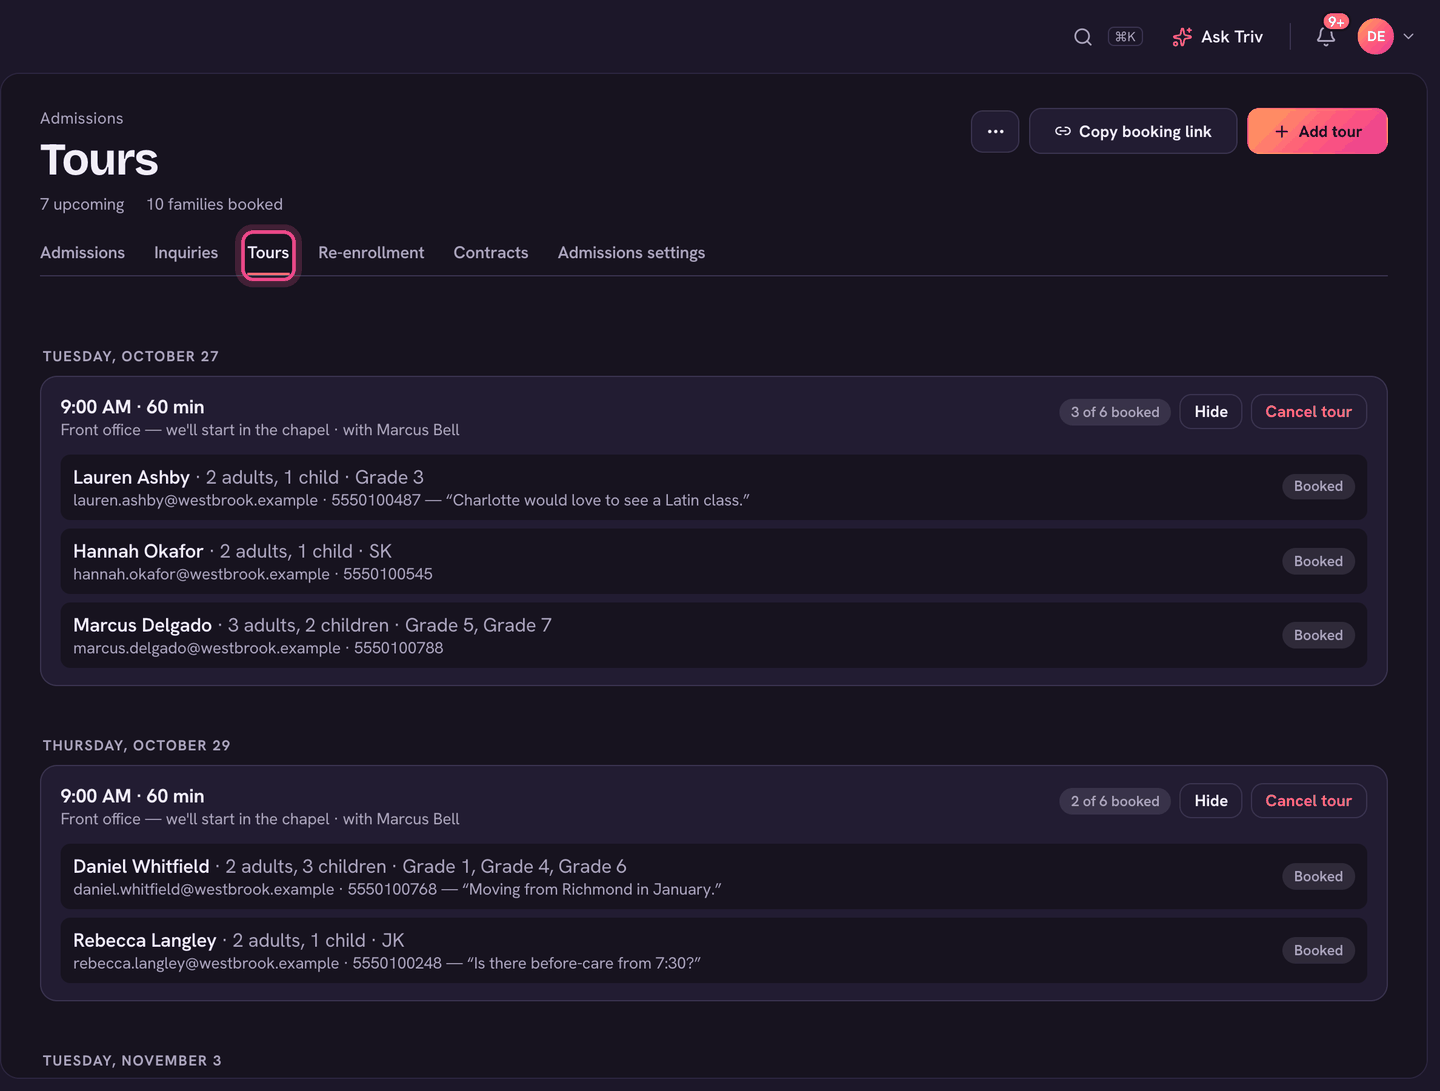Viewport: 1440px width, 1091px height.
Task: Open Lauren Ashby's booking row
Action: point(713,488)
